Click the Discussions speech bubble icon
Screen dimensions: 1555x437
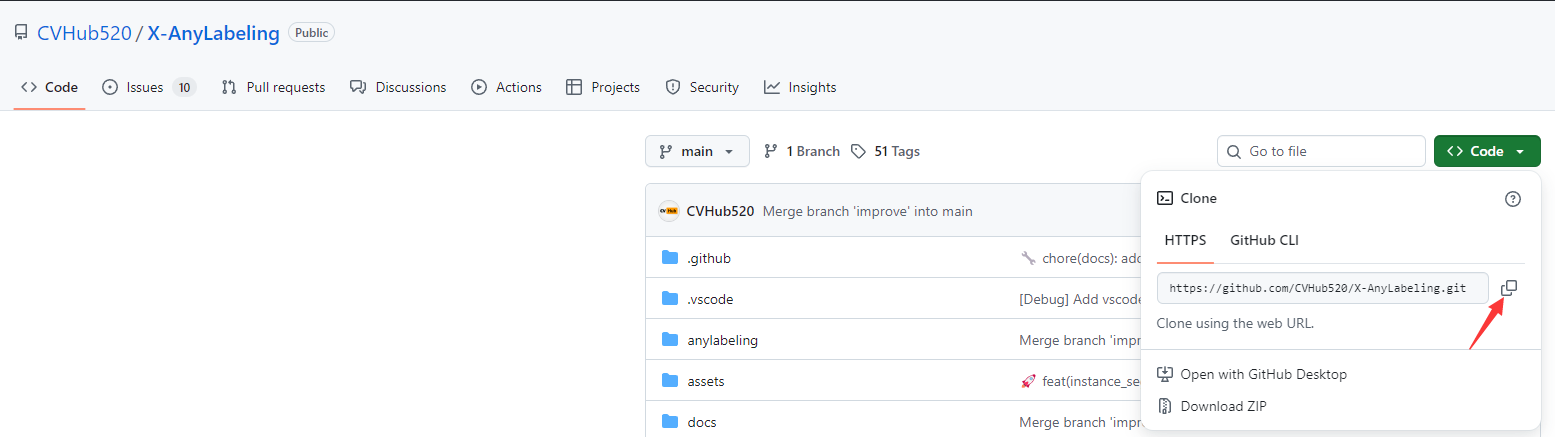358,87
